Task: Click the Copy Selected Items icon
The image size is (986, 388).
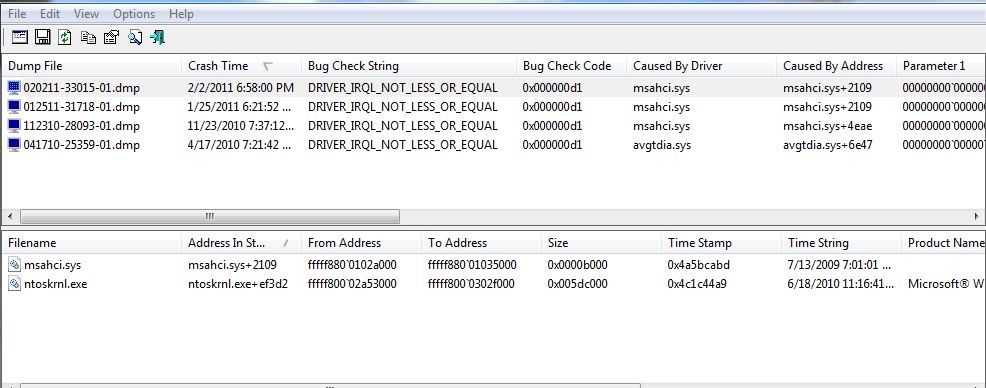Action: pos(89,38)
